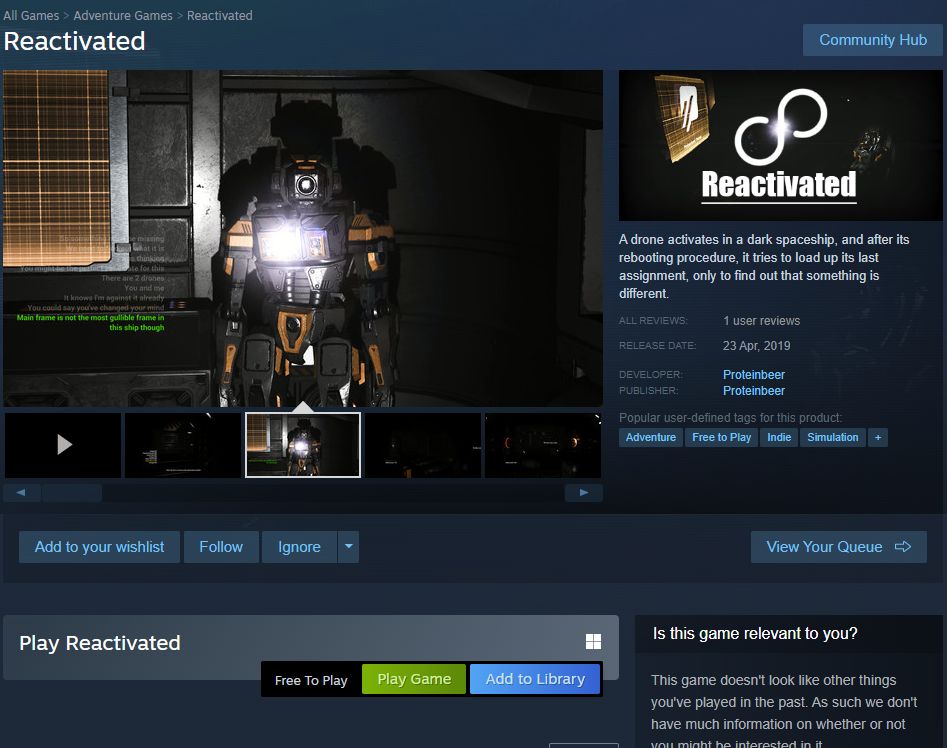
Task: Click View Your Queue button
Action: point(838,547)
